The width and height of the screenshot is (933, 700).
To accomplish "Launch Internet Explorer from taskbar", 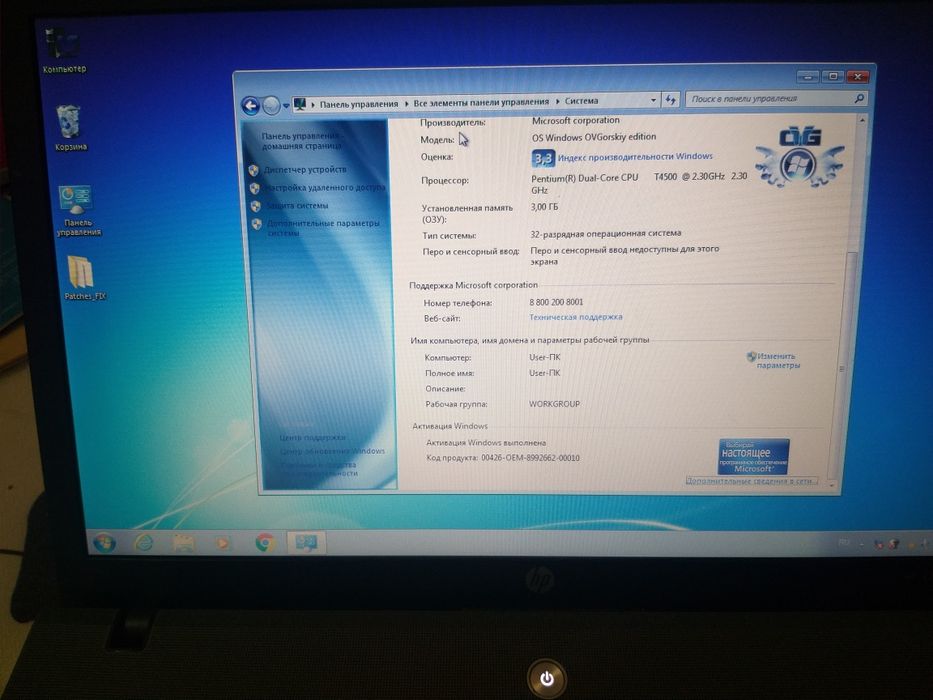I will coord(144,542).
